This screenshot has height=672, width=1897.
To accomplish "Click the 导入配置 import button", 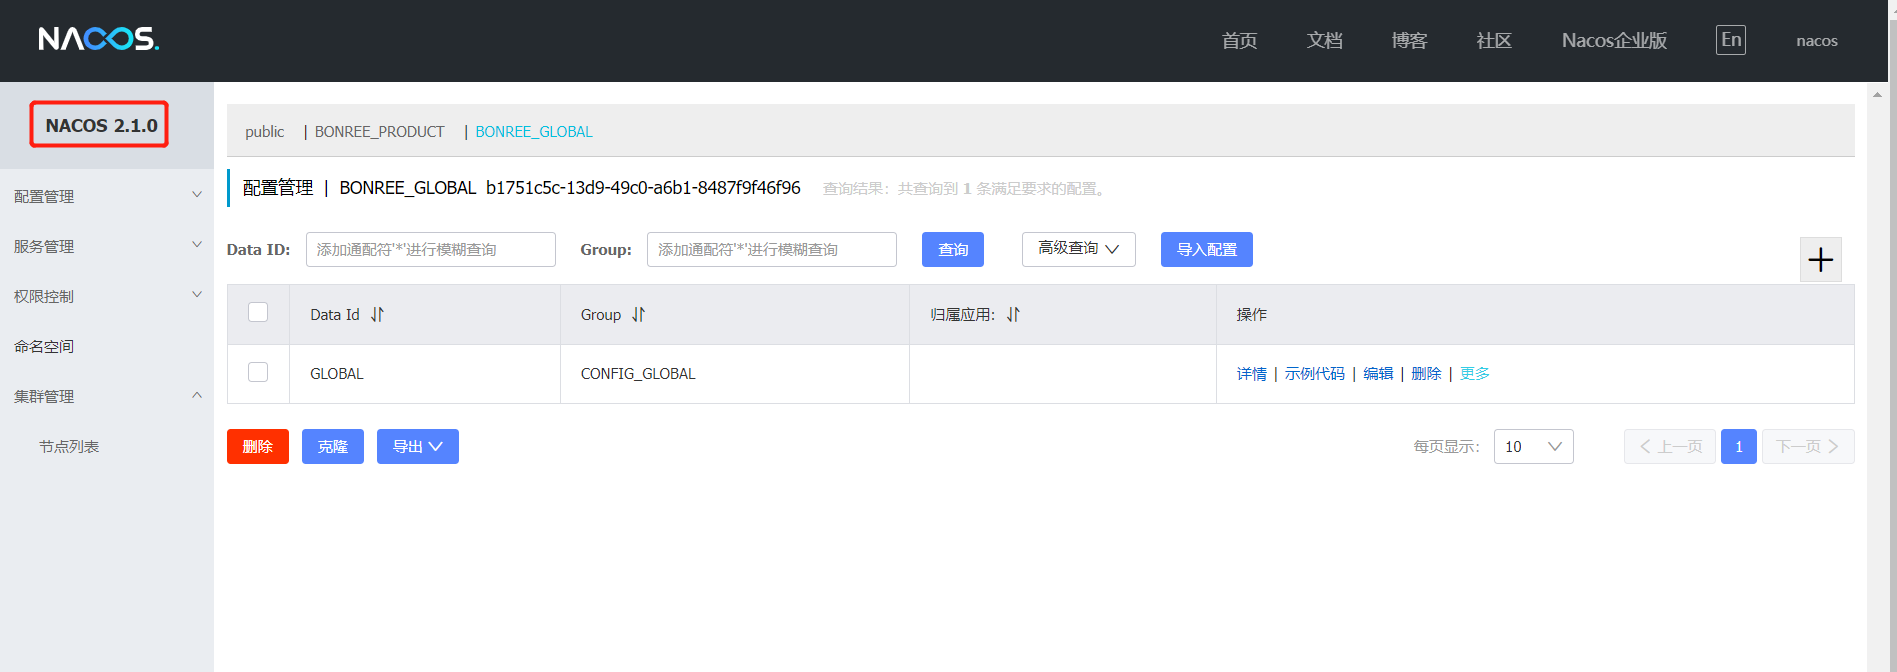I will (x=1206, y=249).
